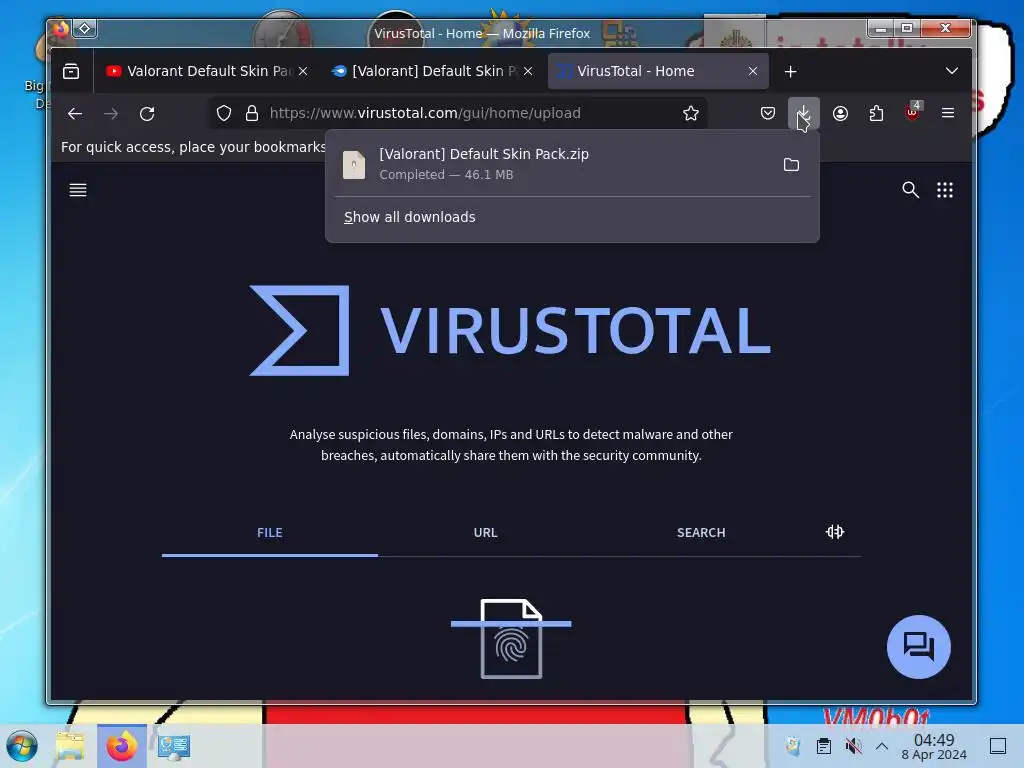Open VirusTotal search magnifier

coord(910,190)
